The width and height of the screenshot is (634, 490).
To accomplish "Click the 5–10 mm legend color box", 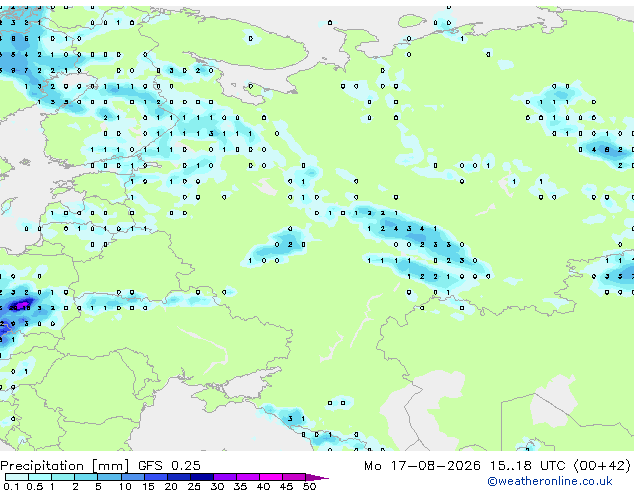I will [109, 477].
